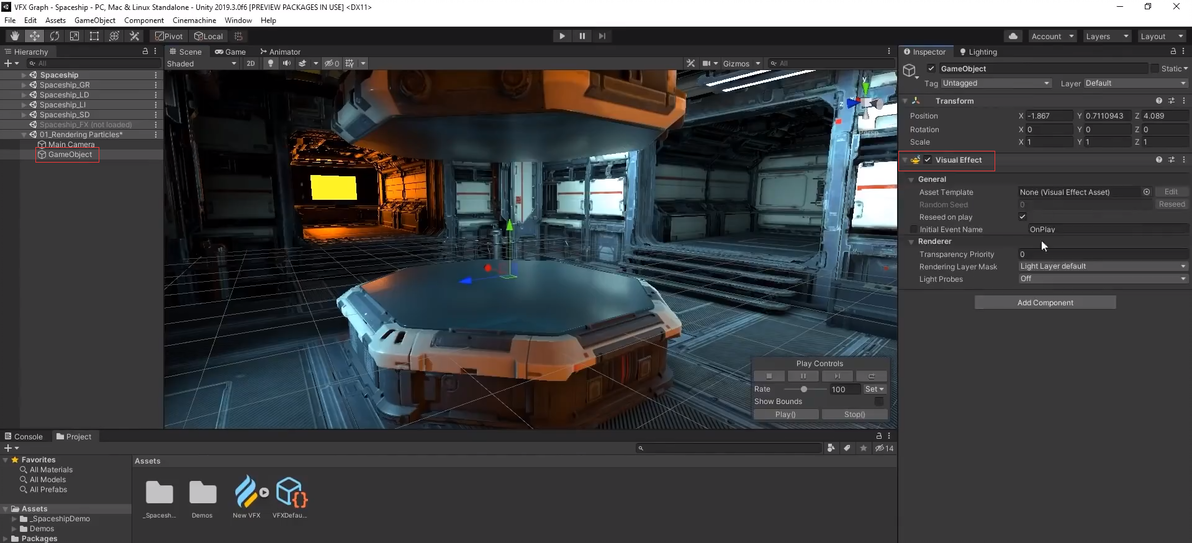Select the Rotate tool
The height and width of the screenshot is (543, 1192).
pyautogui.click(x=54, y=36)
